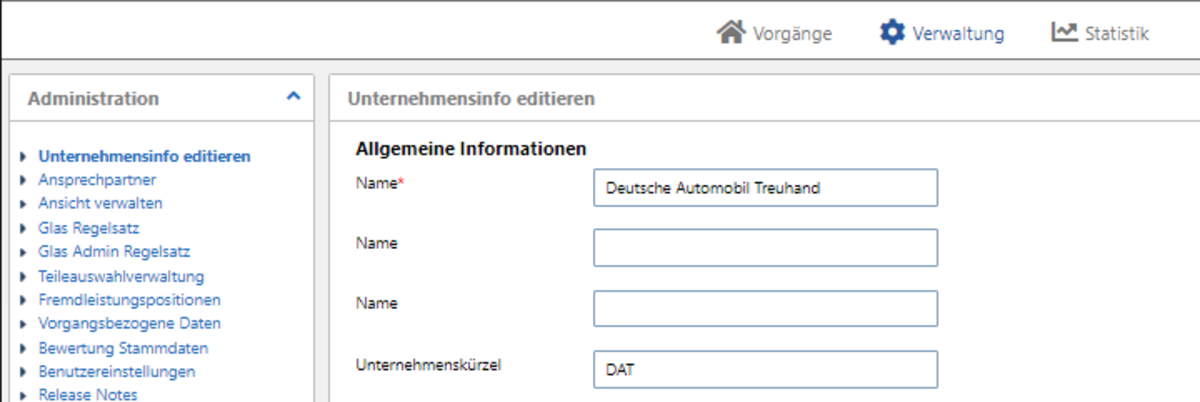Open the Ansprechpartner link
This screenshot has height=402, width=1200.
(97, 180)
